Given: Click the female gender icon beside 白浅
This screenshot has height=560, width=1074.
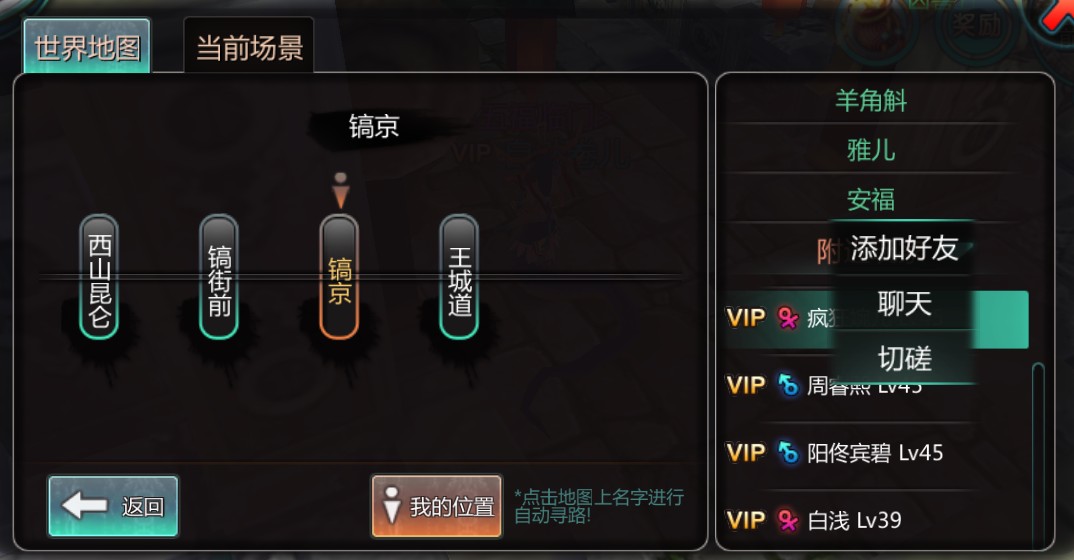Looking at the screenshot, I should 788,521.
